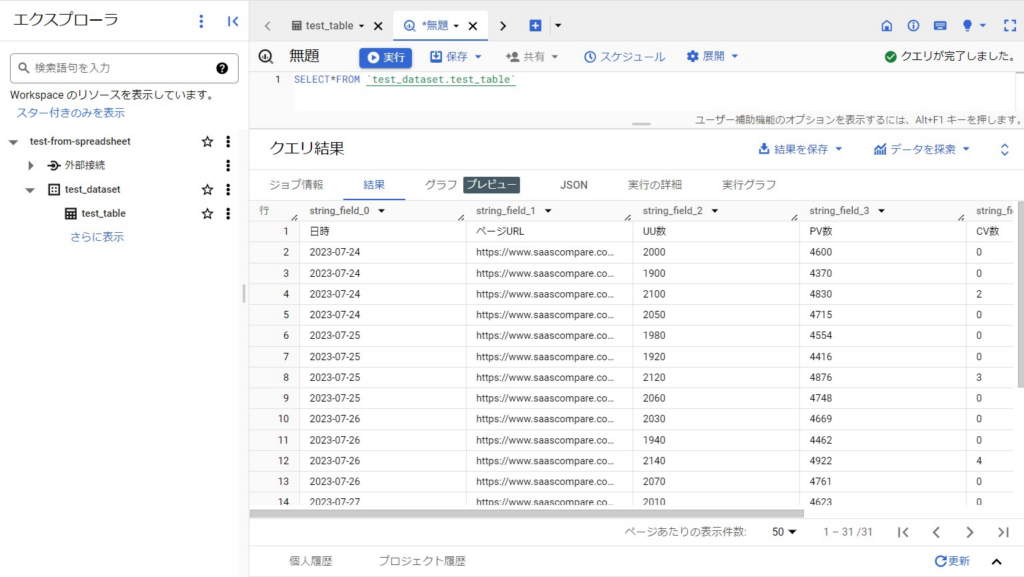Open help icon in search box
The height and width of the screenshot is (577, 1024).
click(222, 68)
